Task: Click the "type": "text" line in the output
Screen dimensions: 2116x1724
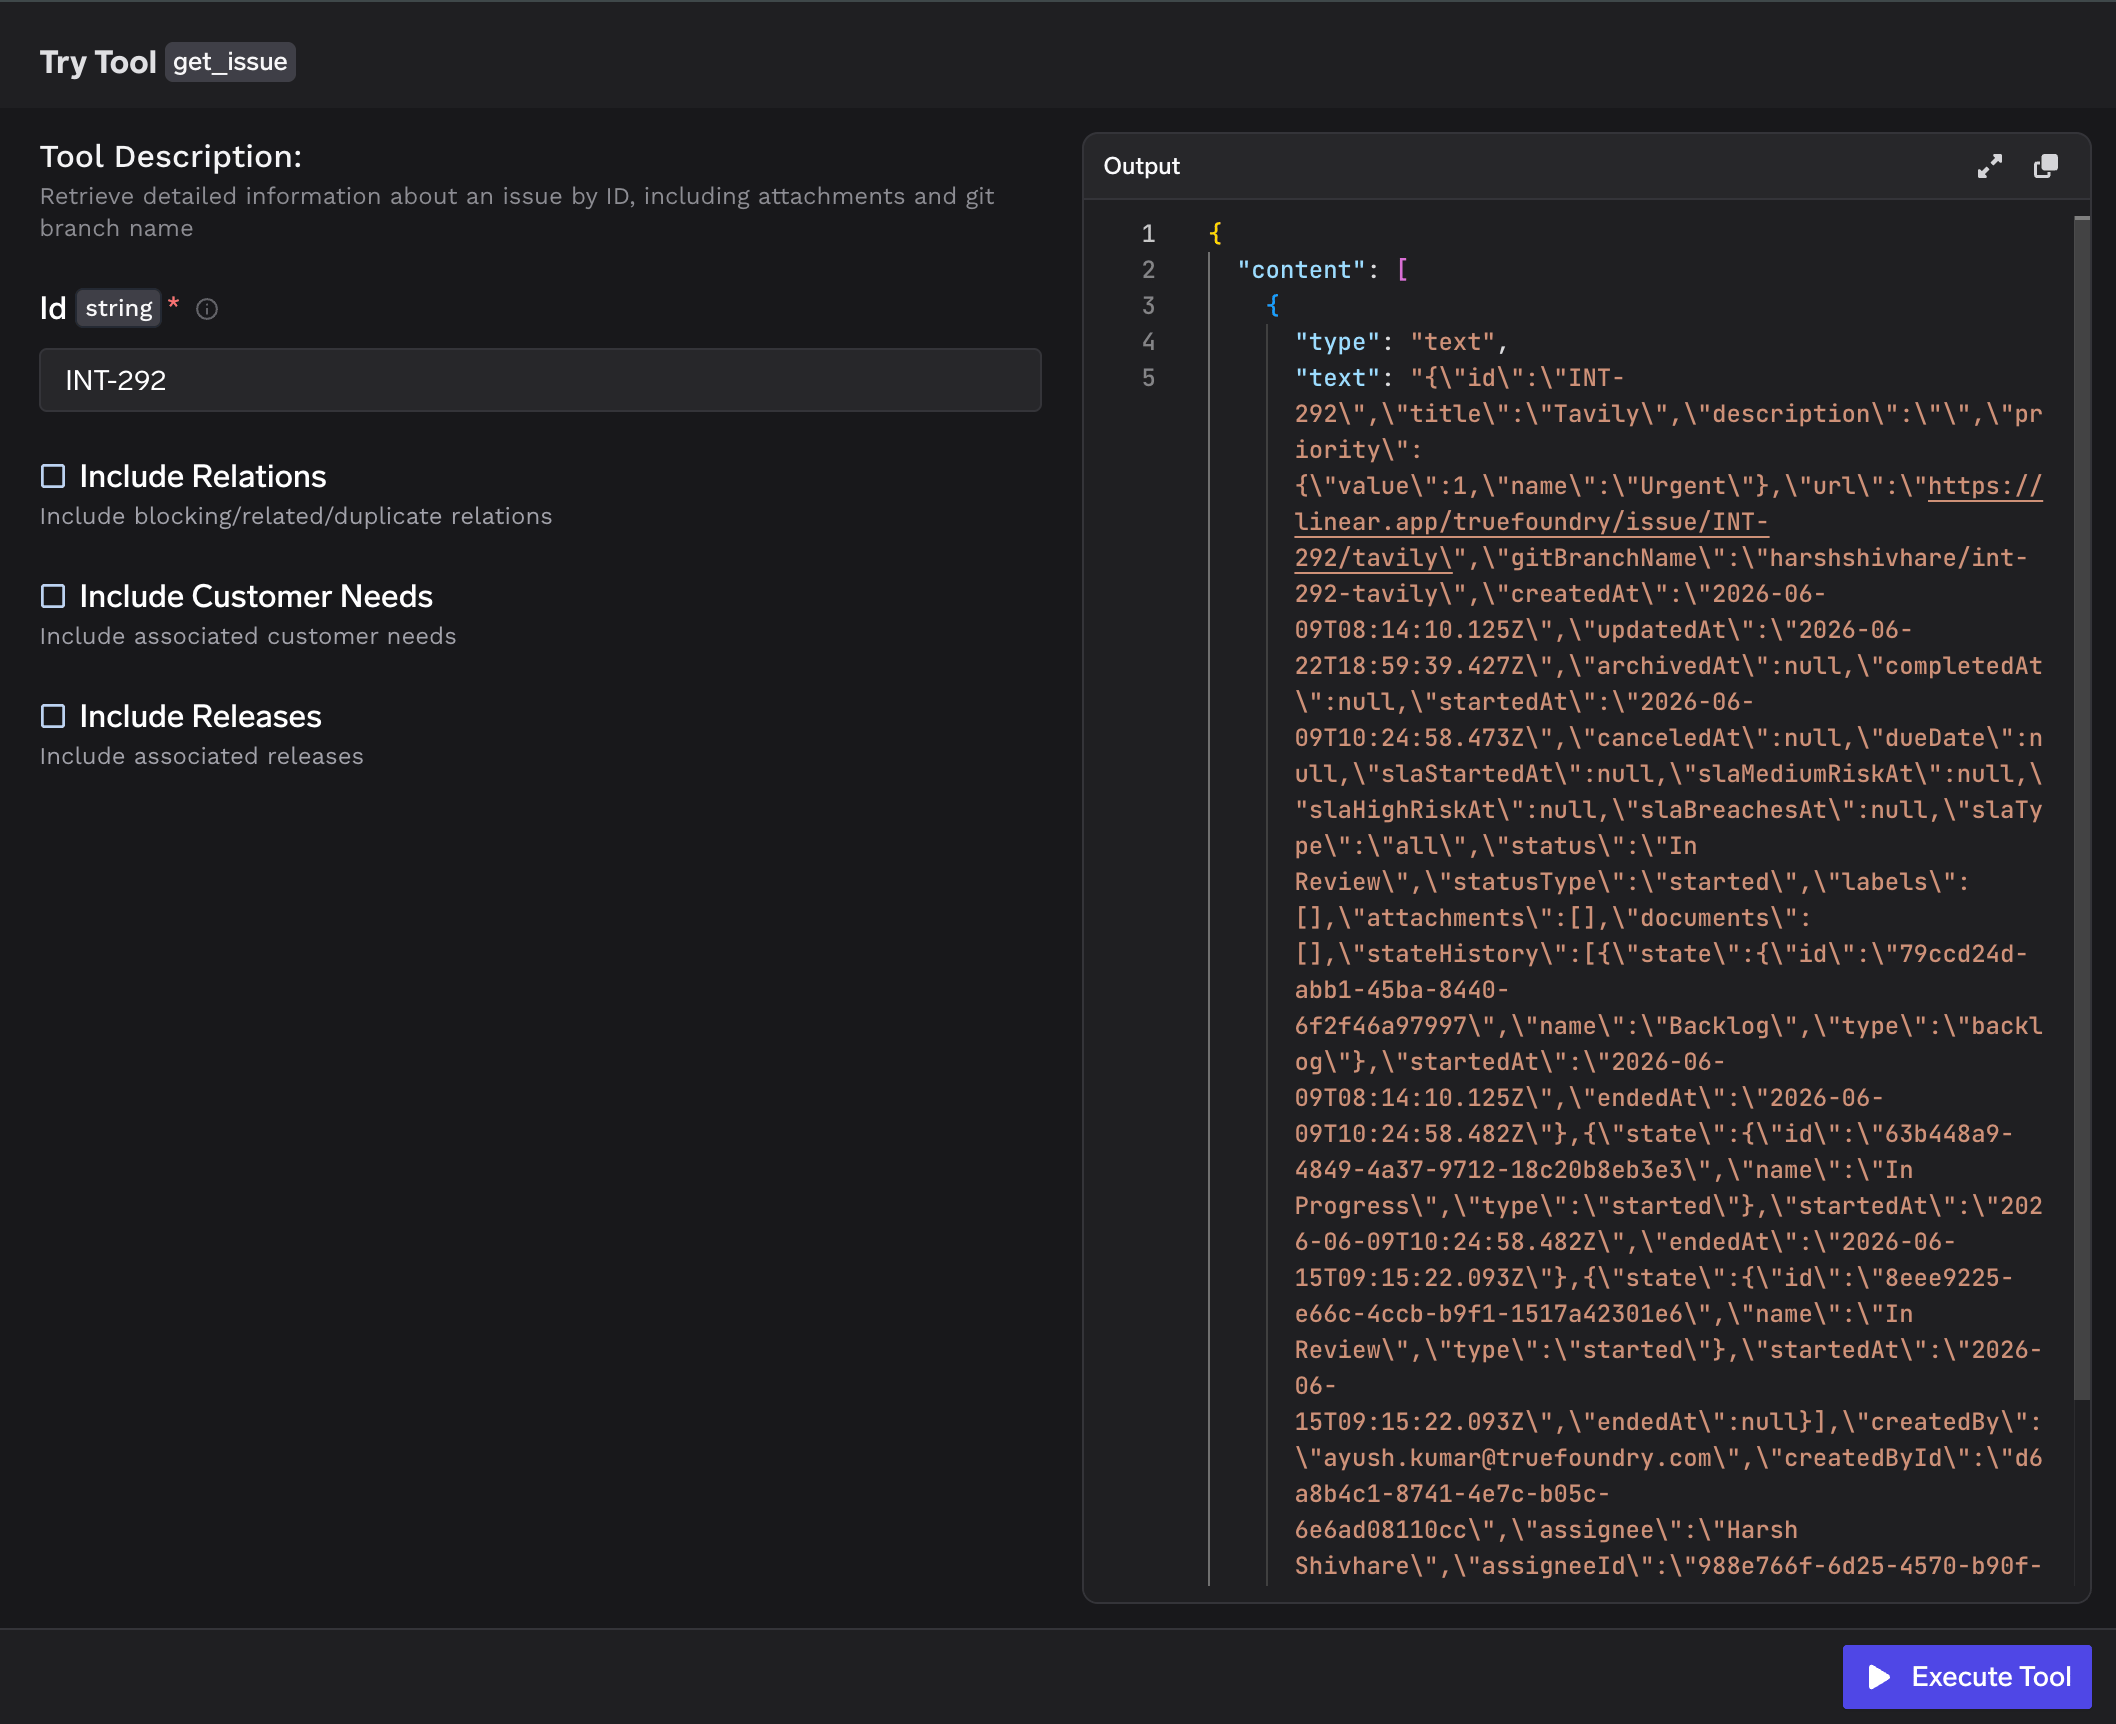Action: [1401, 342]
